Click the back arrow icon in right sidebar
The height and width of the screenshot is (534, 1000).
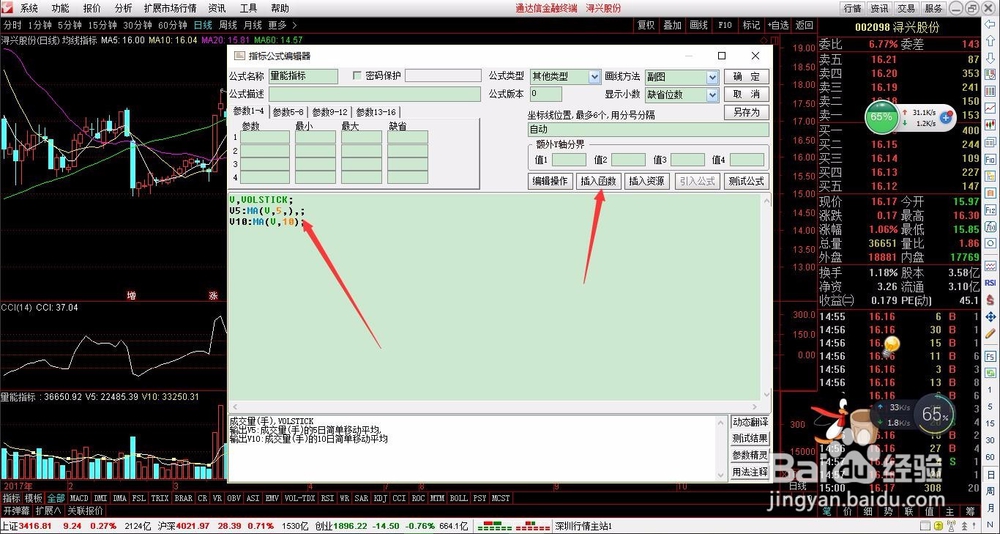990,24
